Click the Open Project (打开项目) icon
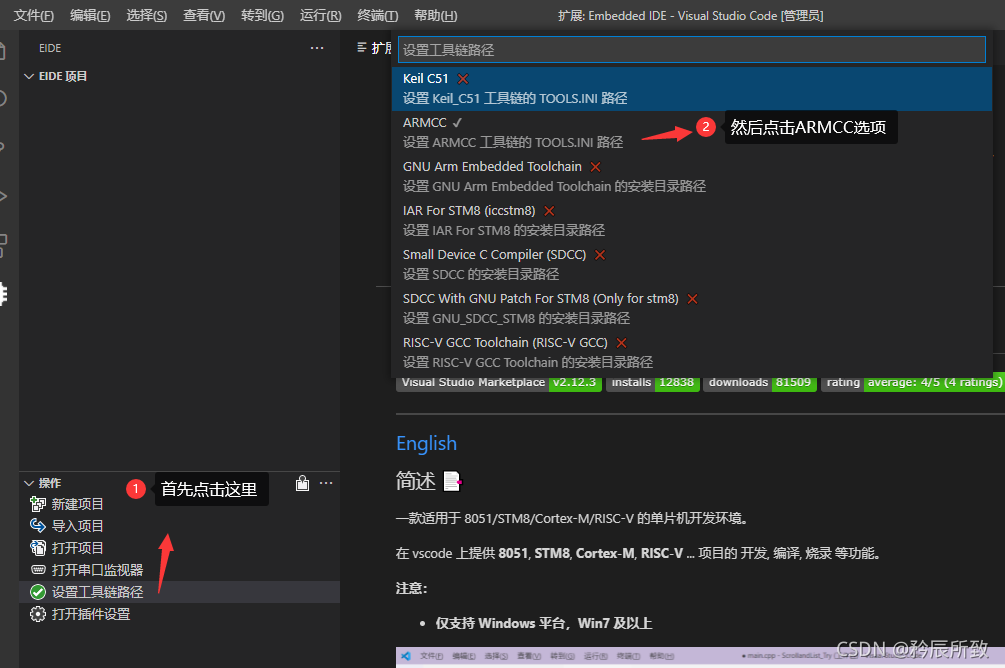The image size is (1005, 668). 38,548
